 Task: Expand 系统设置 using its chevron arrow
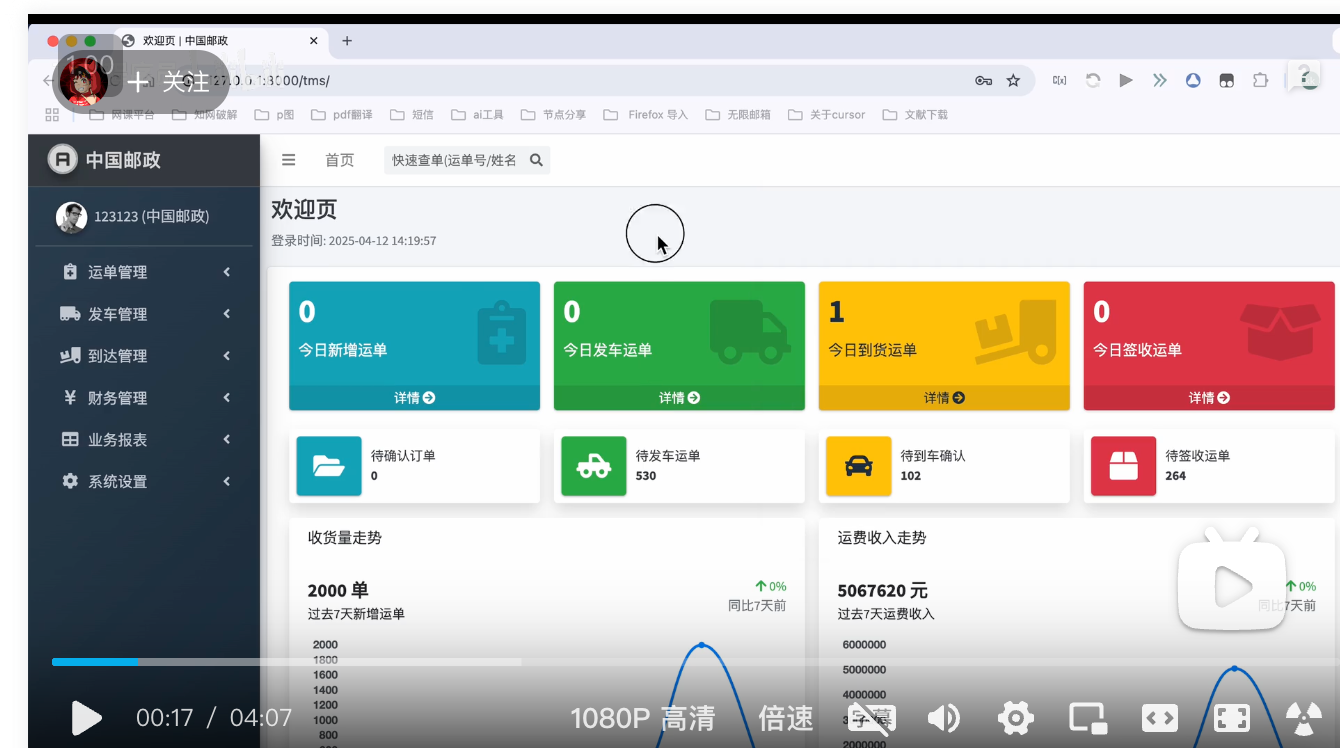[x=227, y=482]
